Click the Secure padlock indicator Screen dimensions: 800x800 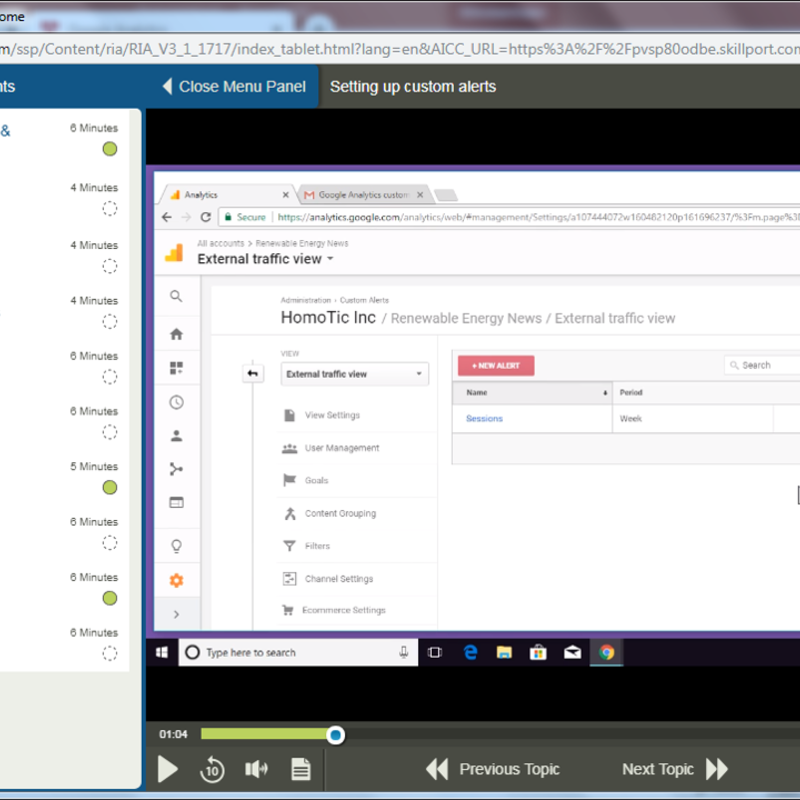(245, 217)
